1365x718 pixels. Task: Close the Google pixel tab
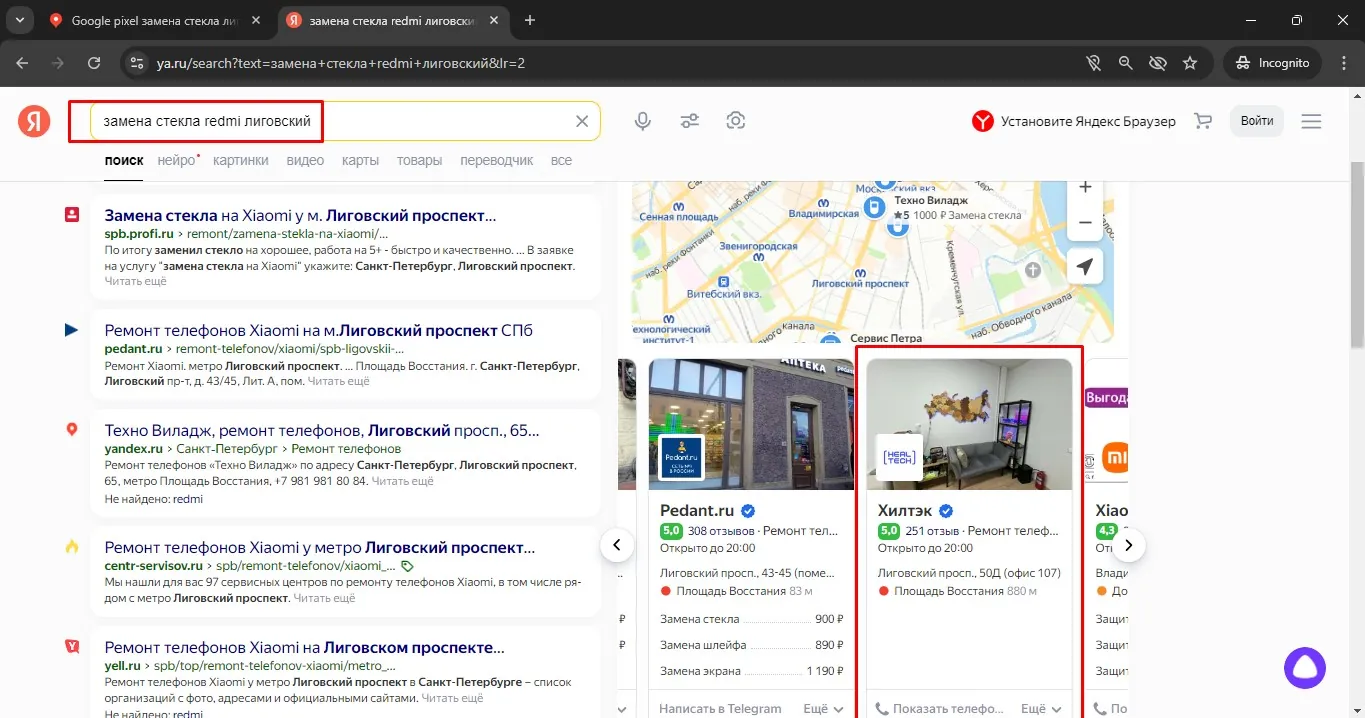click(258, 20)
